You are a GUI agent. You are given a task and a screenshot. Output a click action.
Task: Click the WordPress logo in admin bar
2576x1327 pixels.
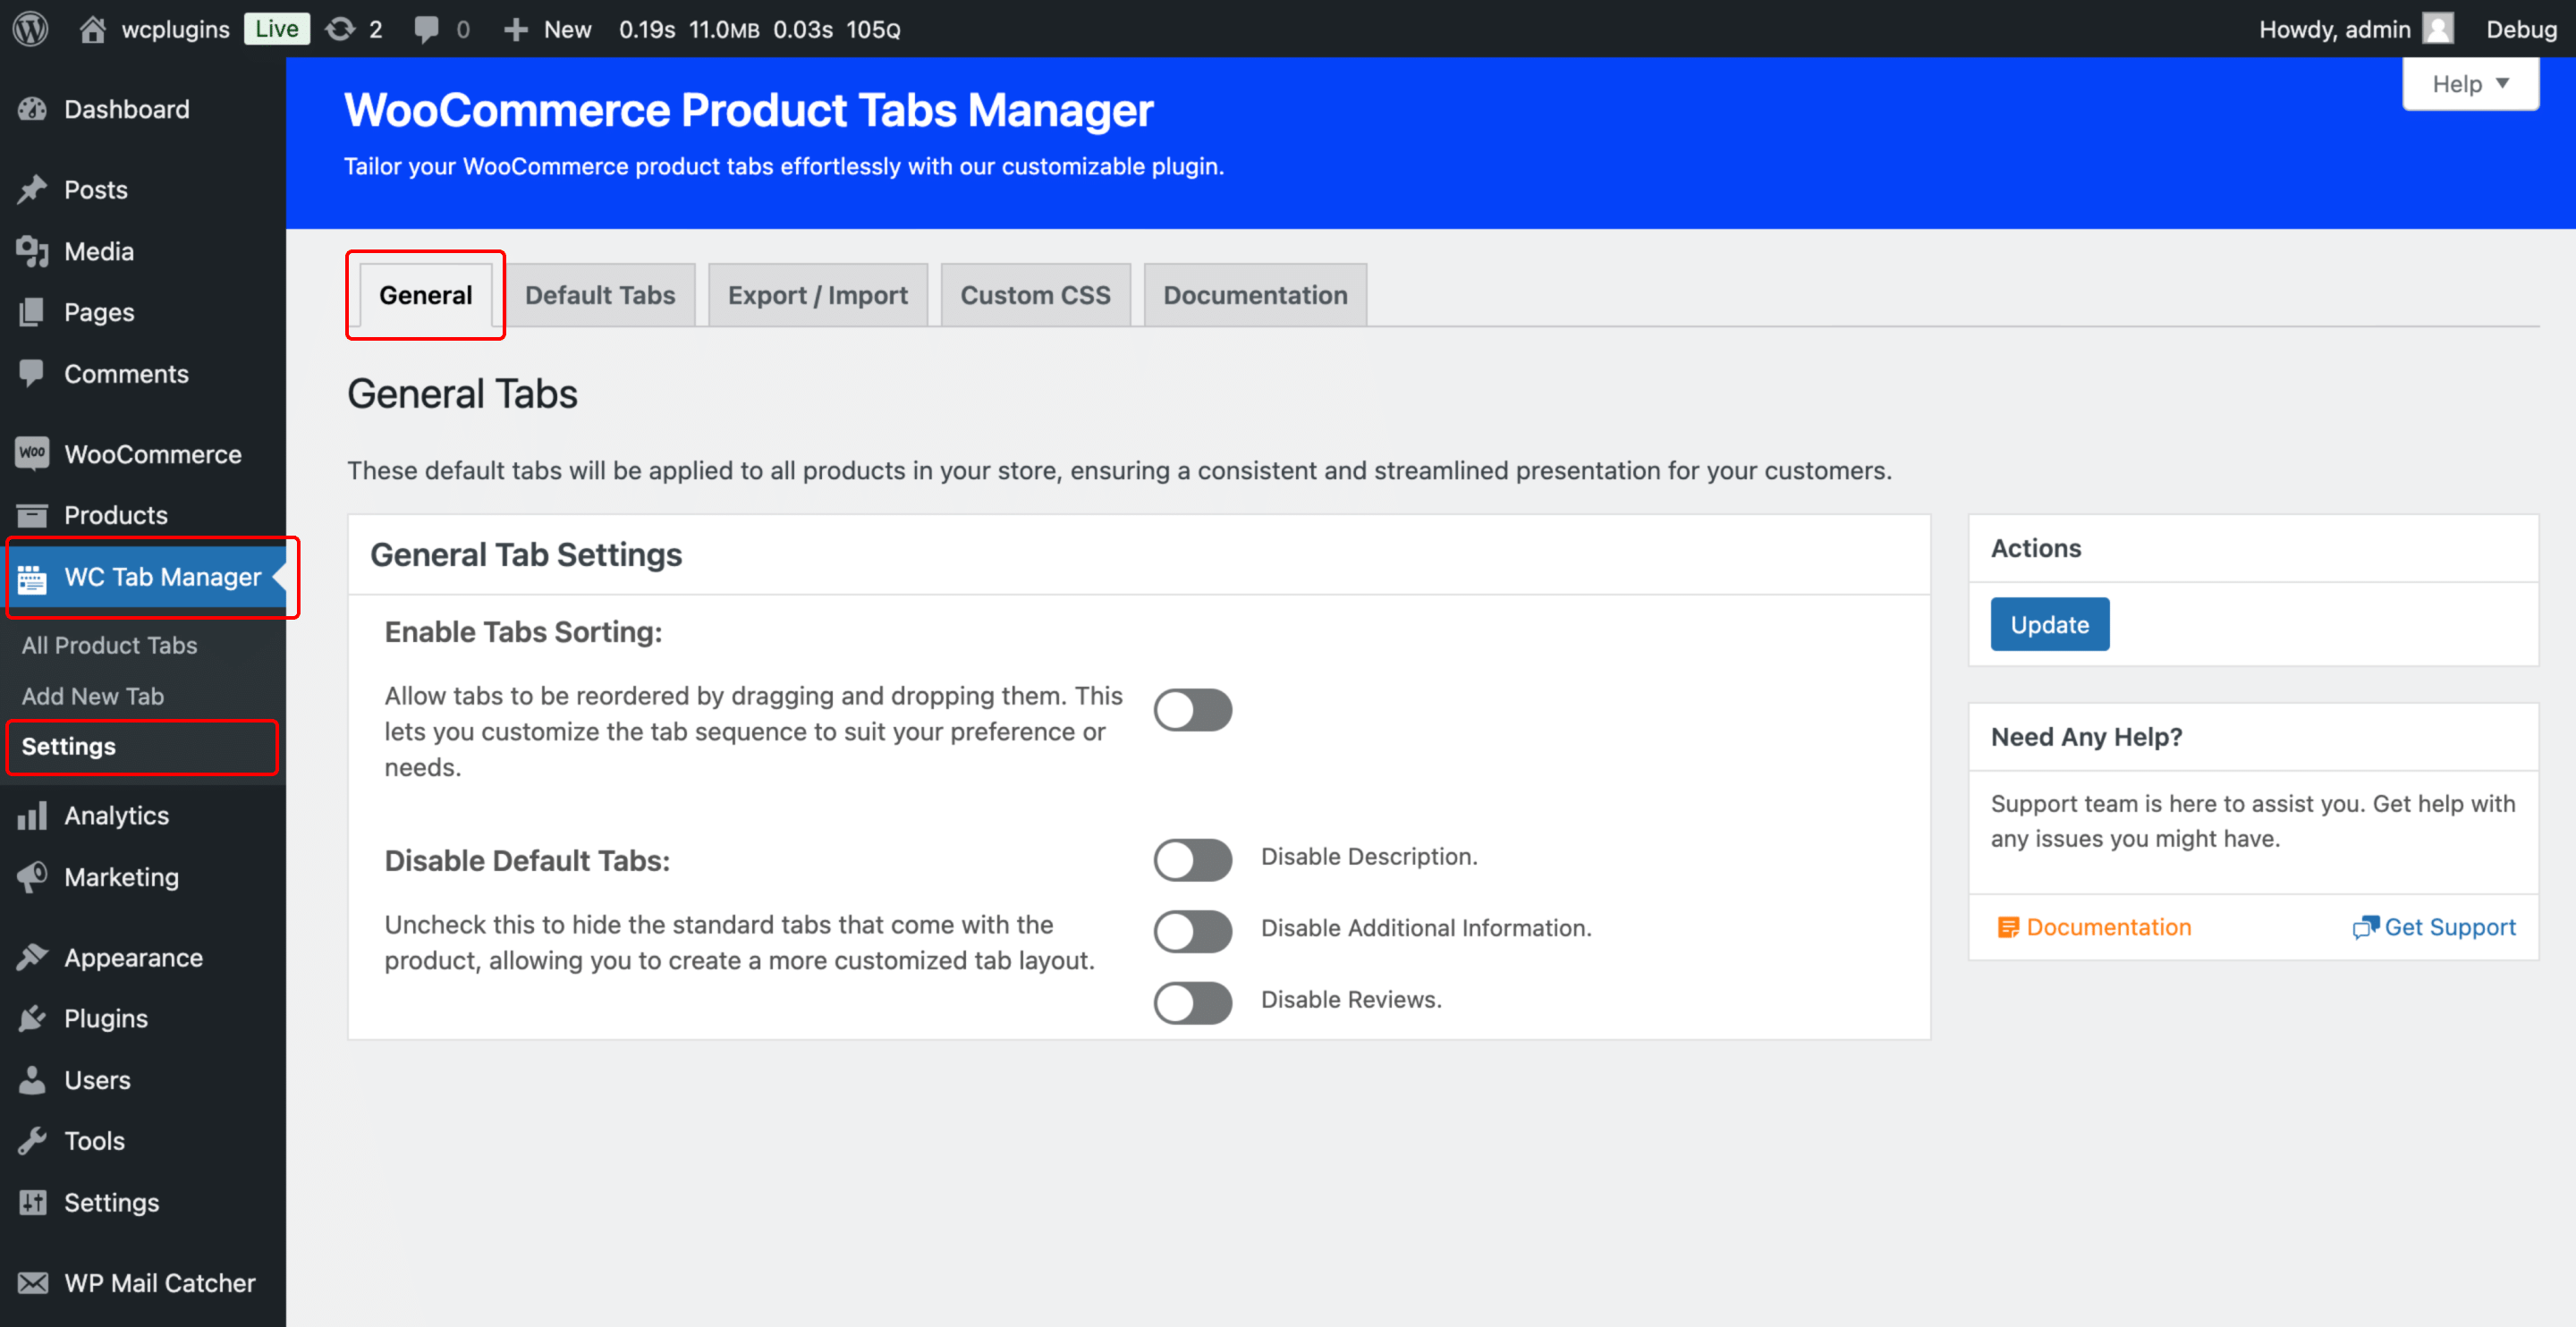click(x=29, y=28)
